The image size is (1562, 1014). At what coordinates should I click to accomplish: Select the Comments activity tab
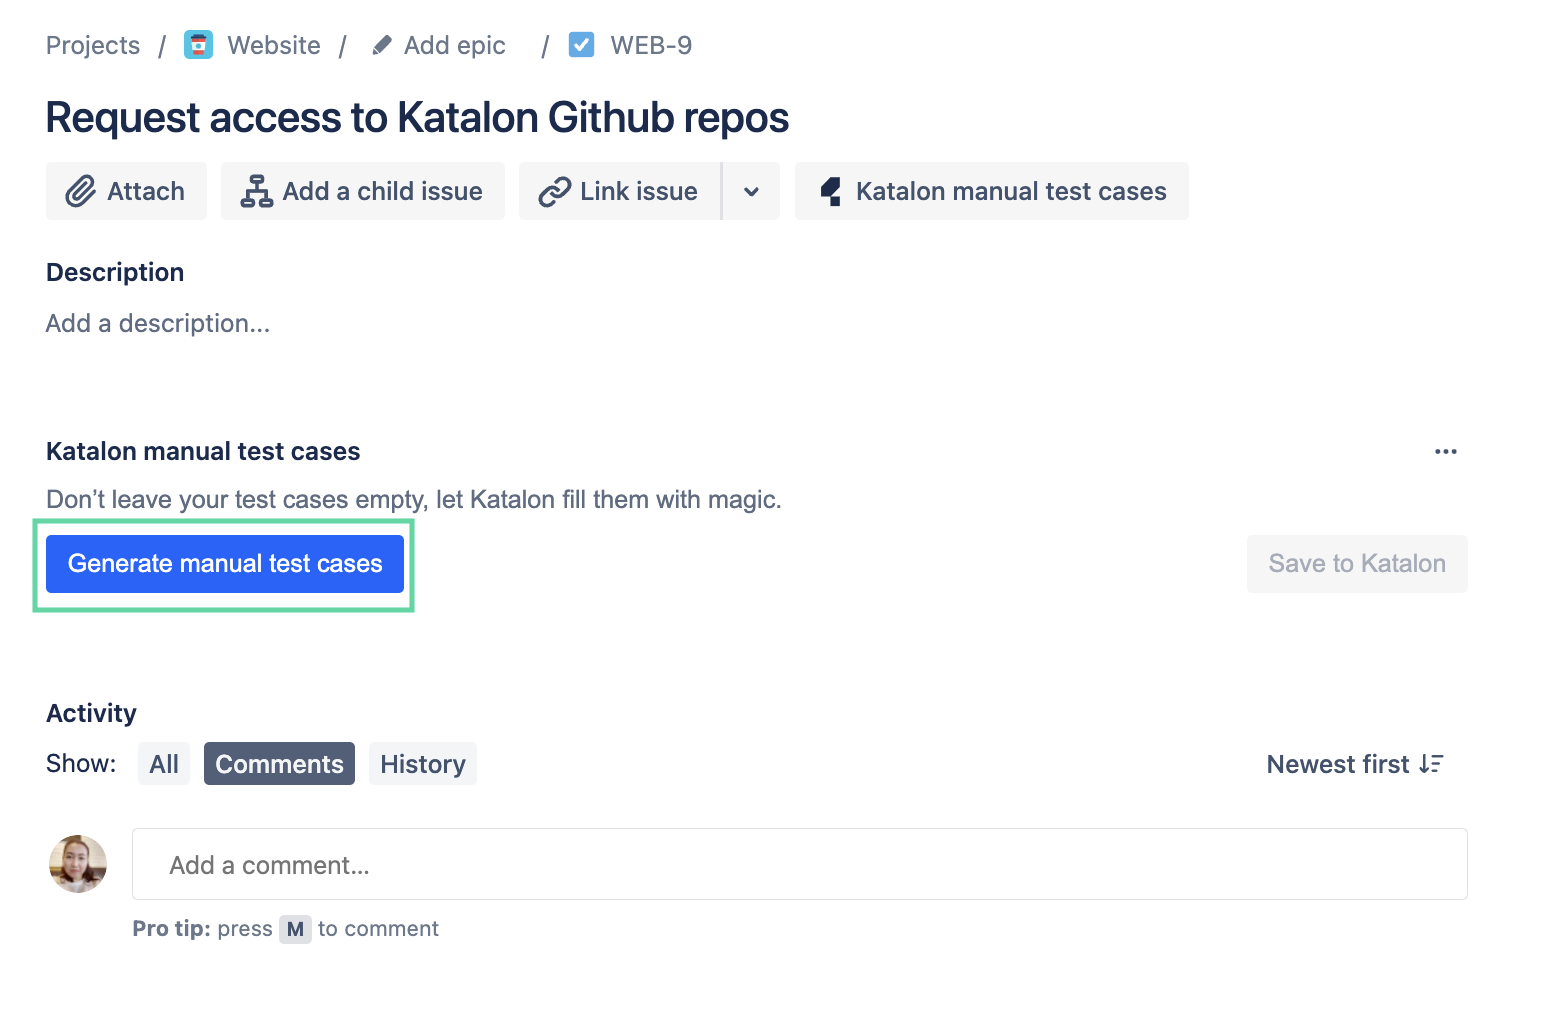pyautogui.click(x=279, y=764)
